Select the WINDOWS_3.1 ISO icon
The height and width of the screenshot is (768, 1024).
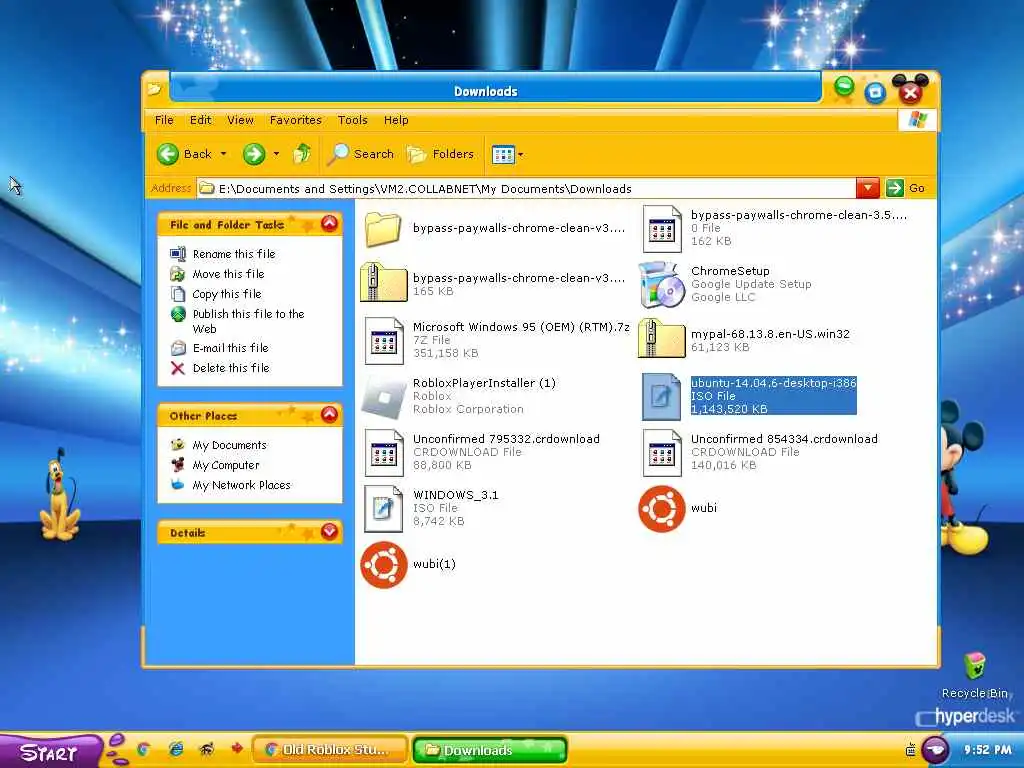[384, 509]
